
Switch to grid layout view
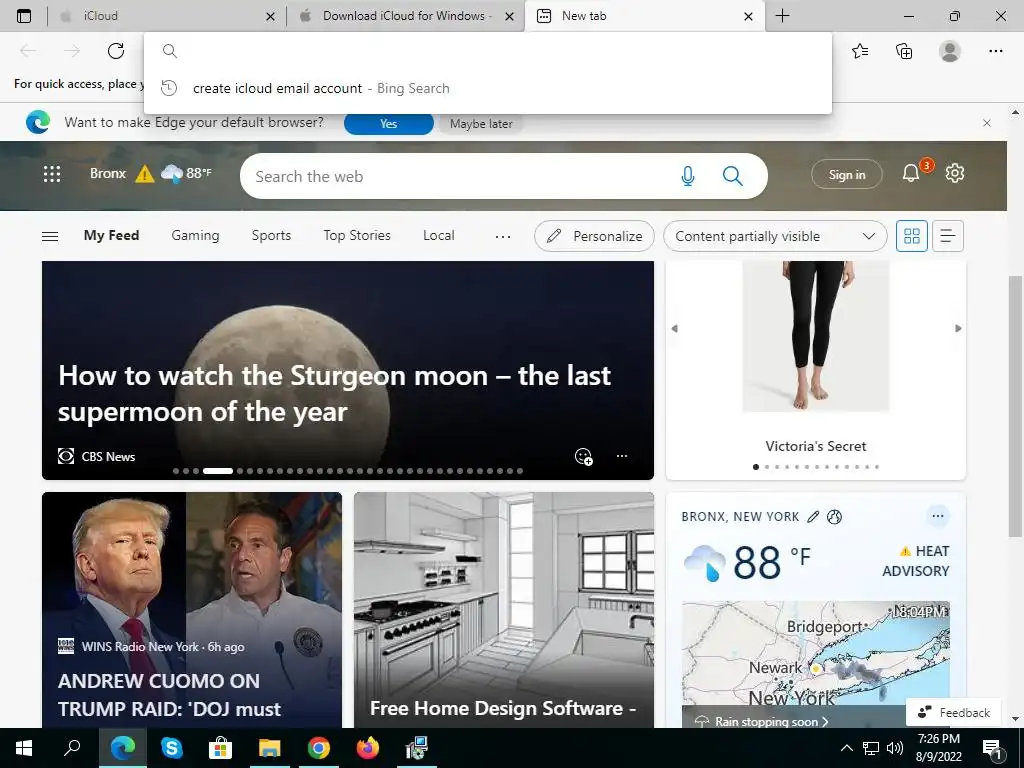pyautogui.click(x=912, y=236)
